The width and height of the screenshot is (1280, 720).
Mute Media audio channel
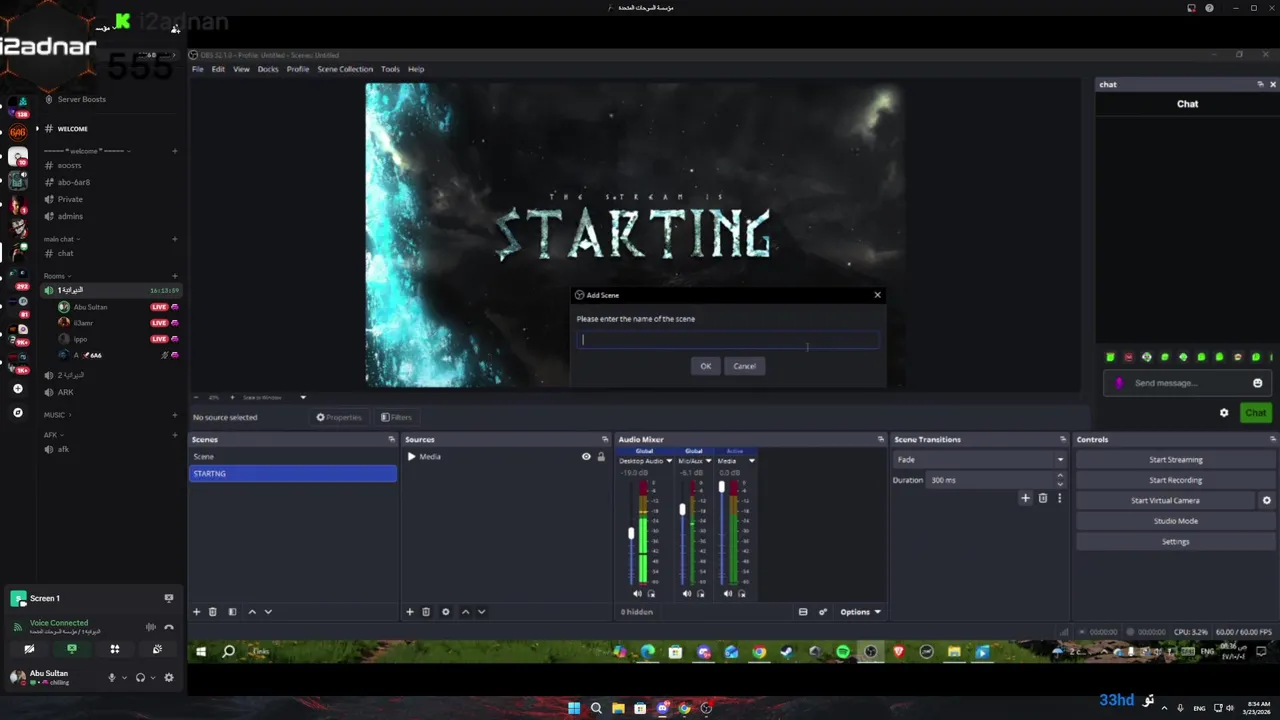[x=728, y=594]
